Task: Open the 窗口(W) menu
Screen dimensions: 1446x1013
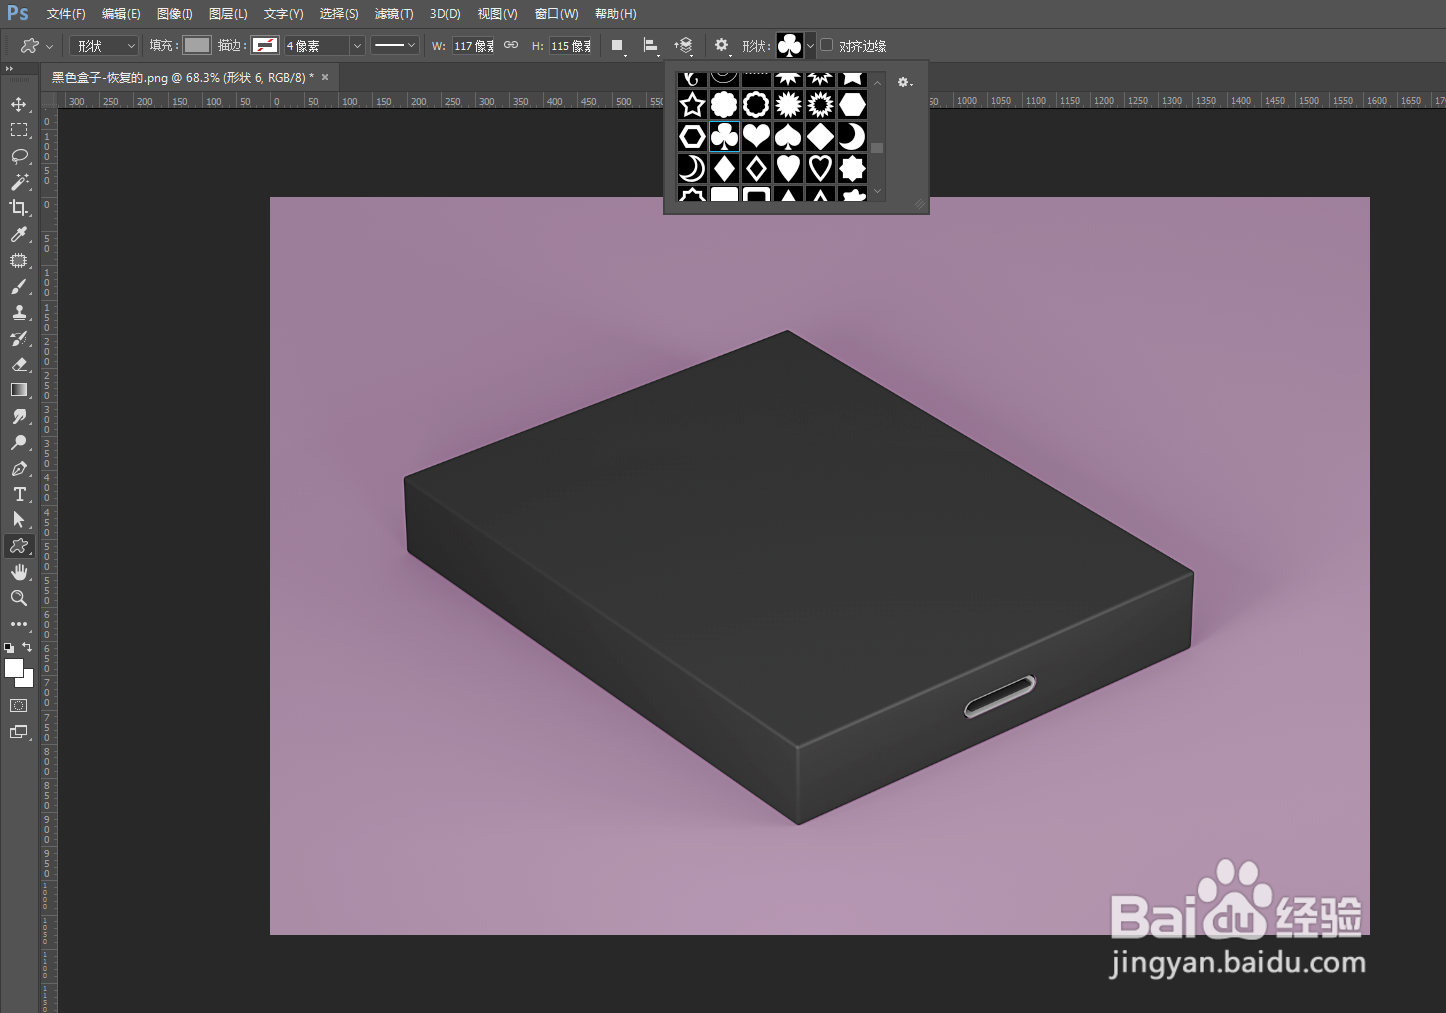Action: (557, 14)
